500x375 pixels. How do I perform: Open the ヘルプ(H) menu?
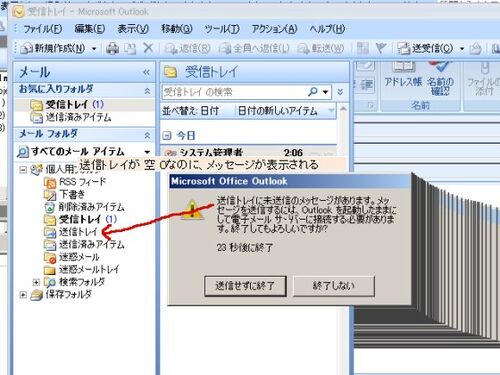(x=327, y=29)
